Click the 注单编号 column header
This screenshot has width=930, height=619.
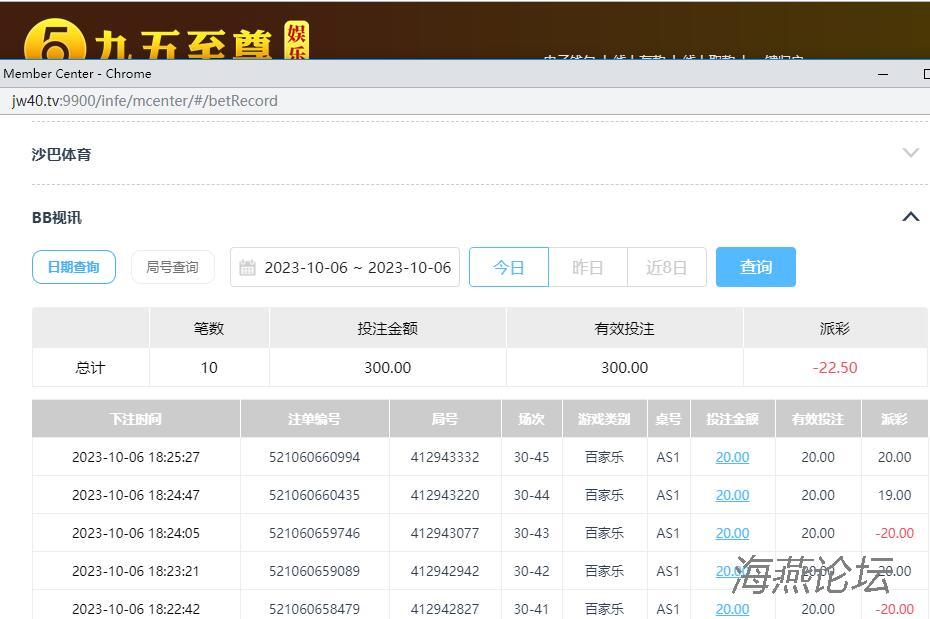tap(314, 419)
